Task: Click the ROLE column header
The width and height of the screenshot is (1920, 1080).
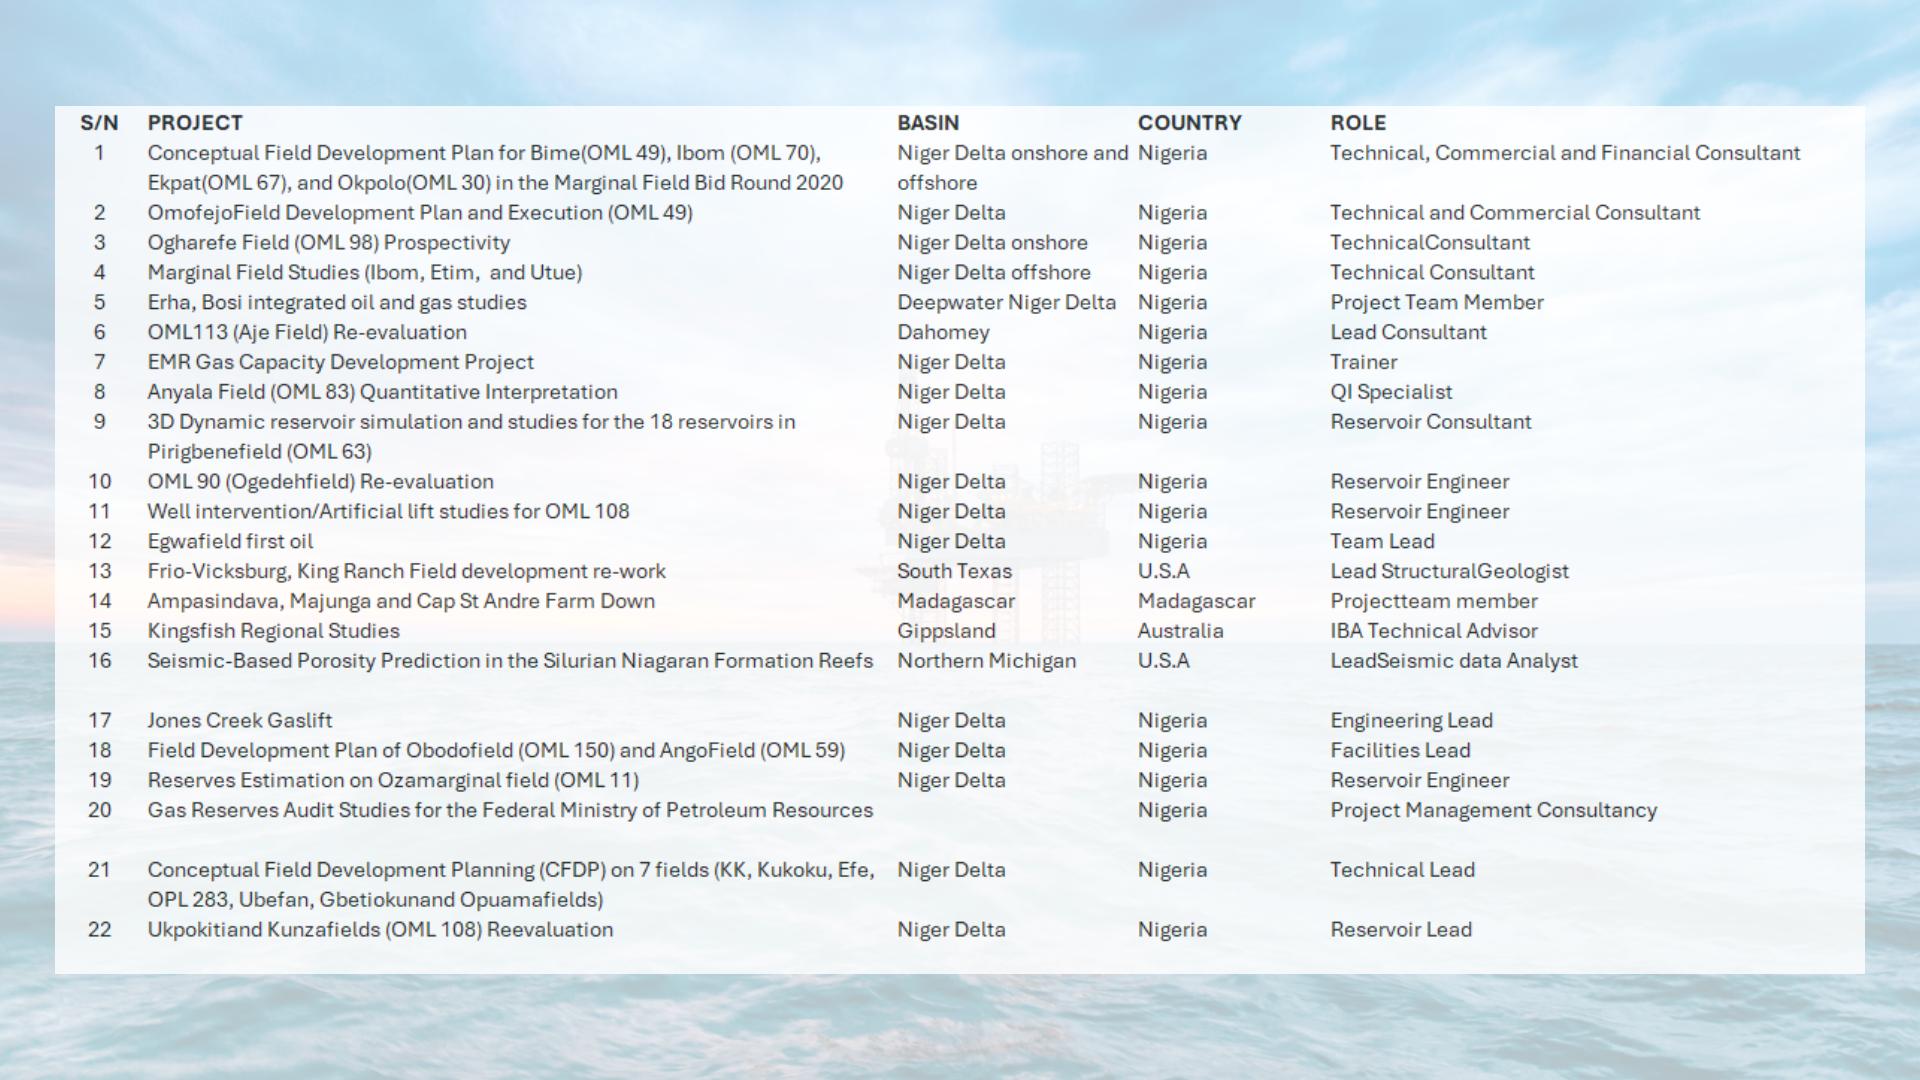Action: [x=1358, y=123]
